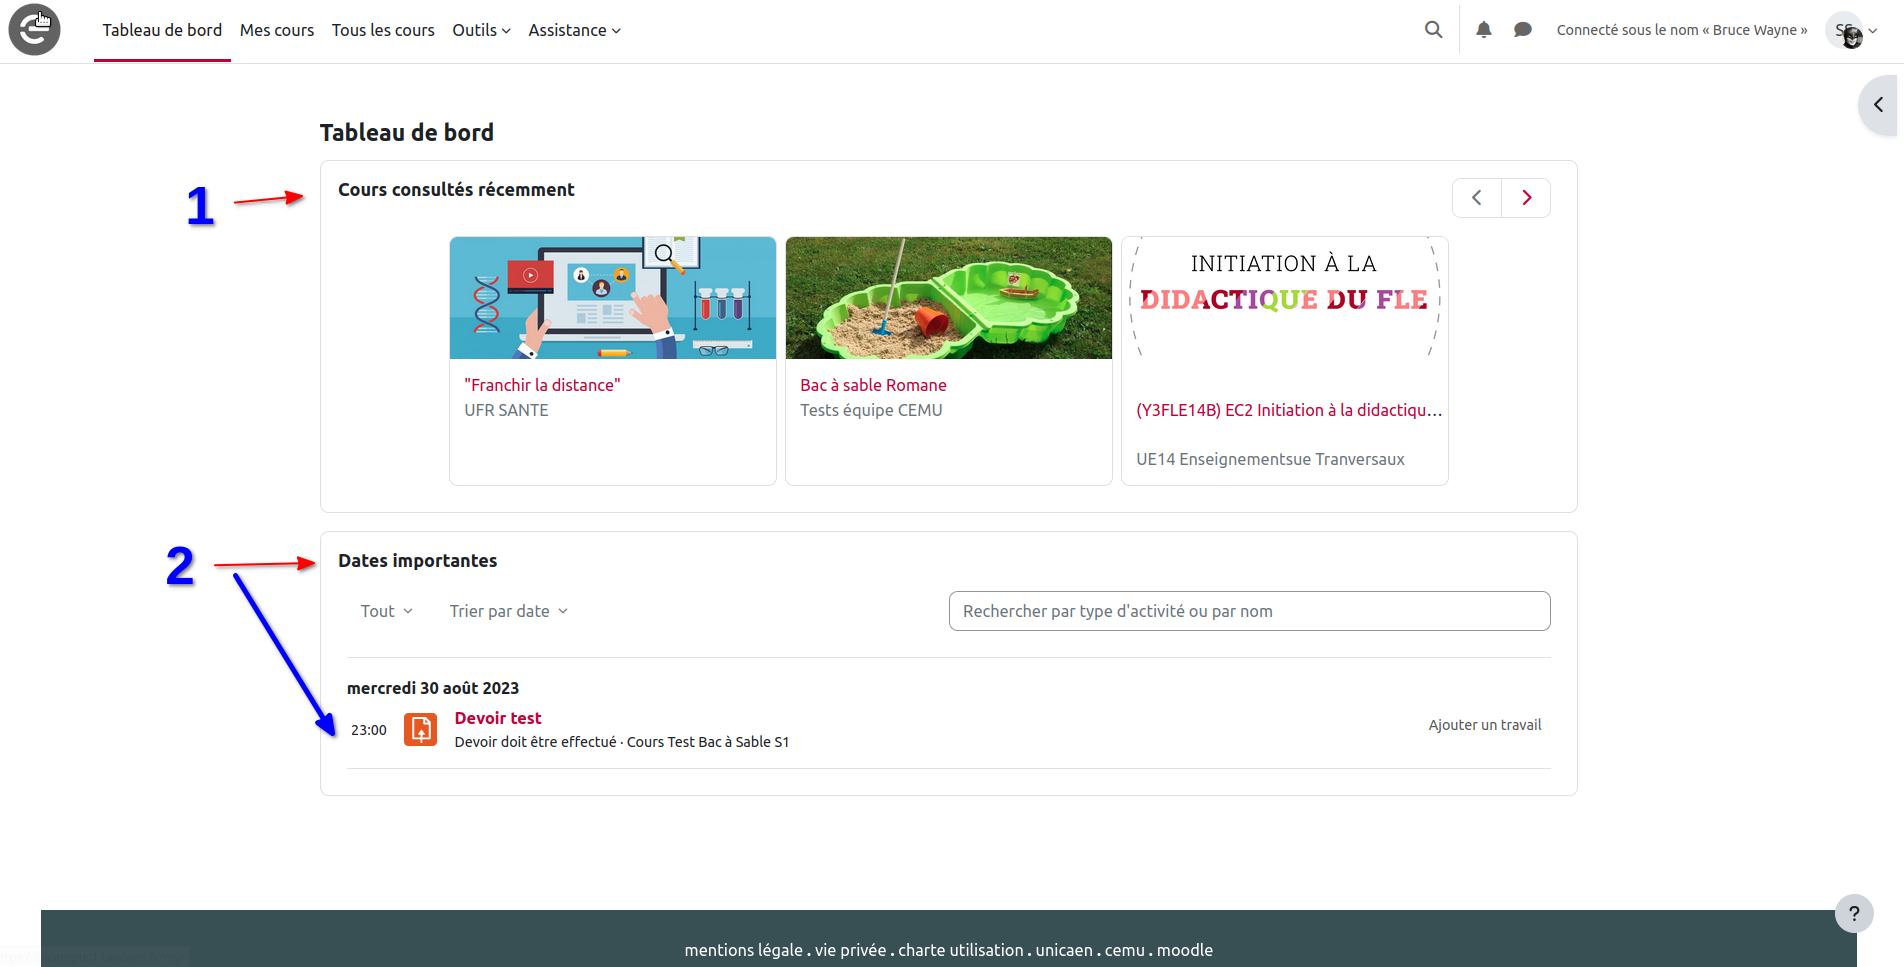Open the Bac à sable Romane thumbnail
The height and width of the screenshot is (967, 1904).
coord(948,298)
